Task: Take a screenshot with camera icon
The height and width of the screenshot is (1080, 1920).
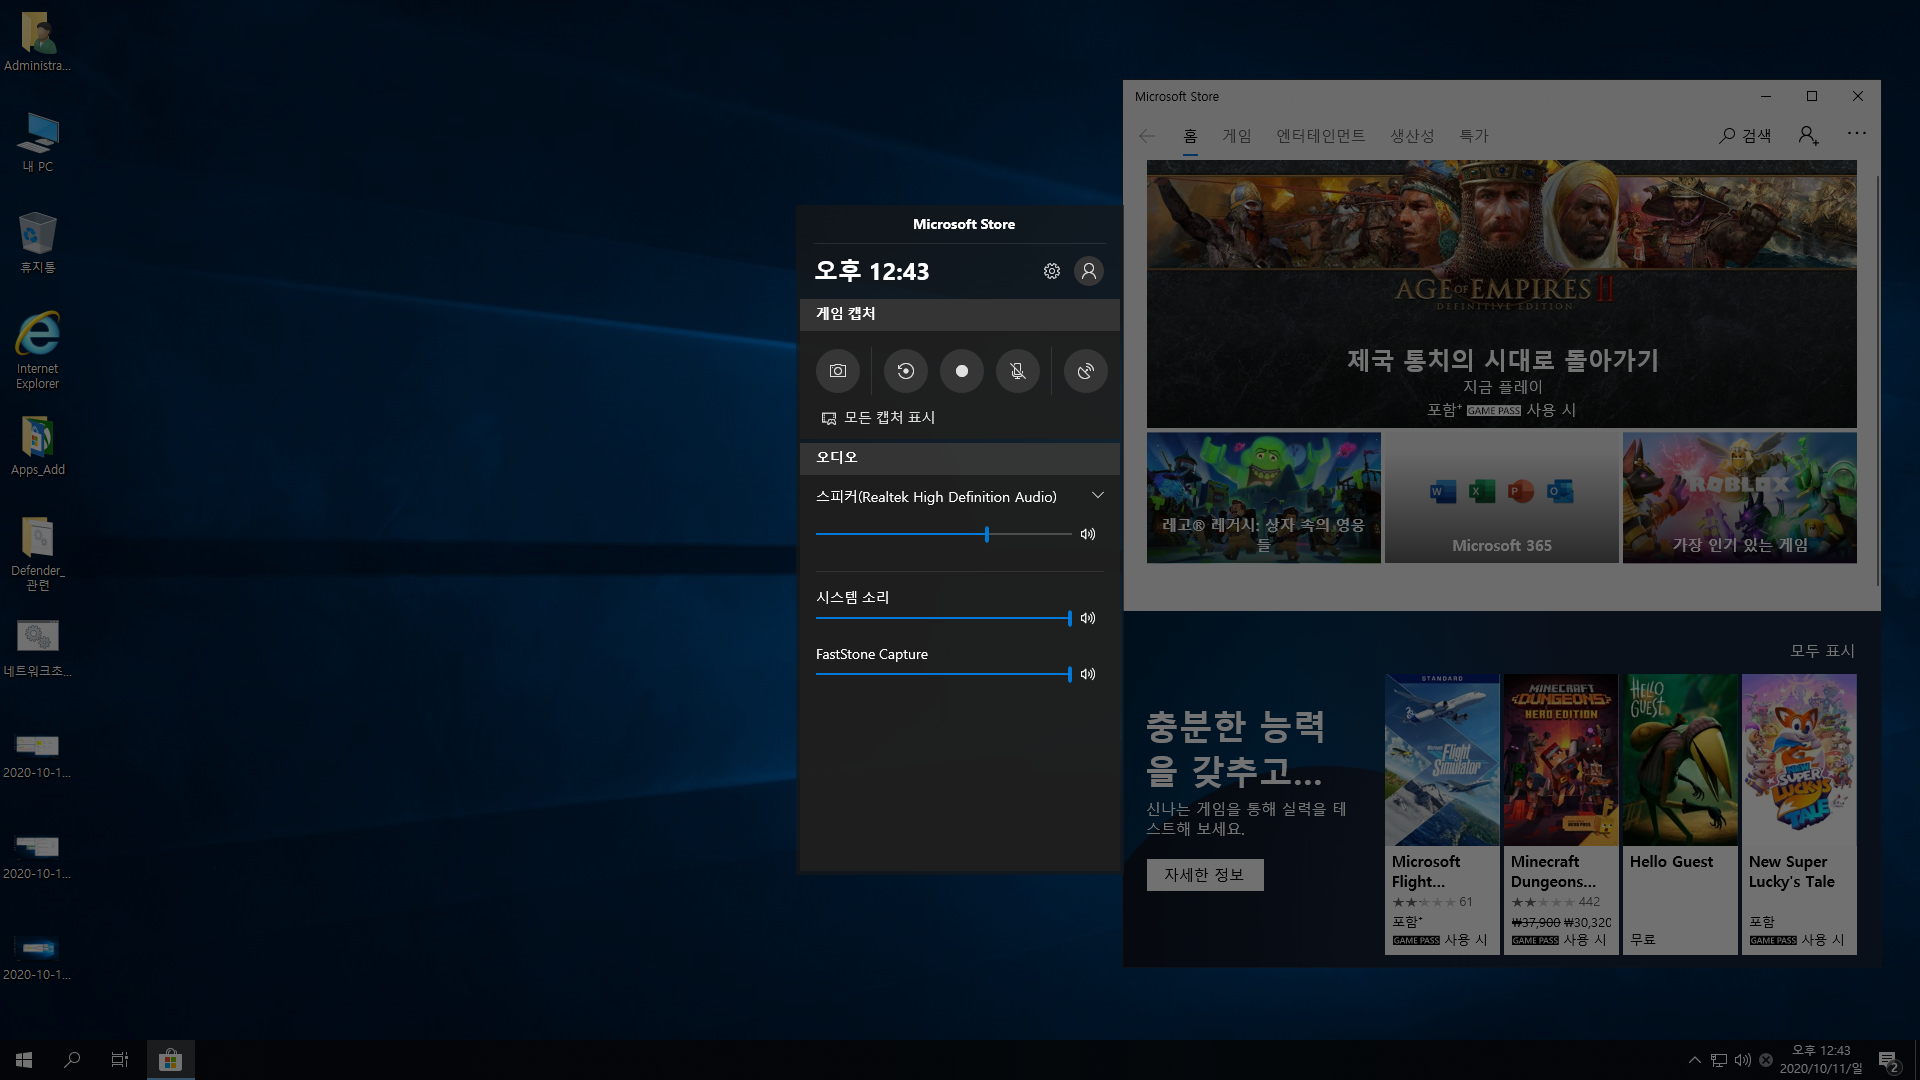Action: [x=838, y=371]
